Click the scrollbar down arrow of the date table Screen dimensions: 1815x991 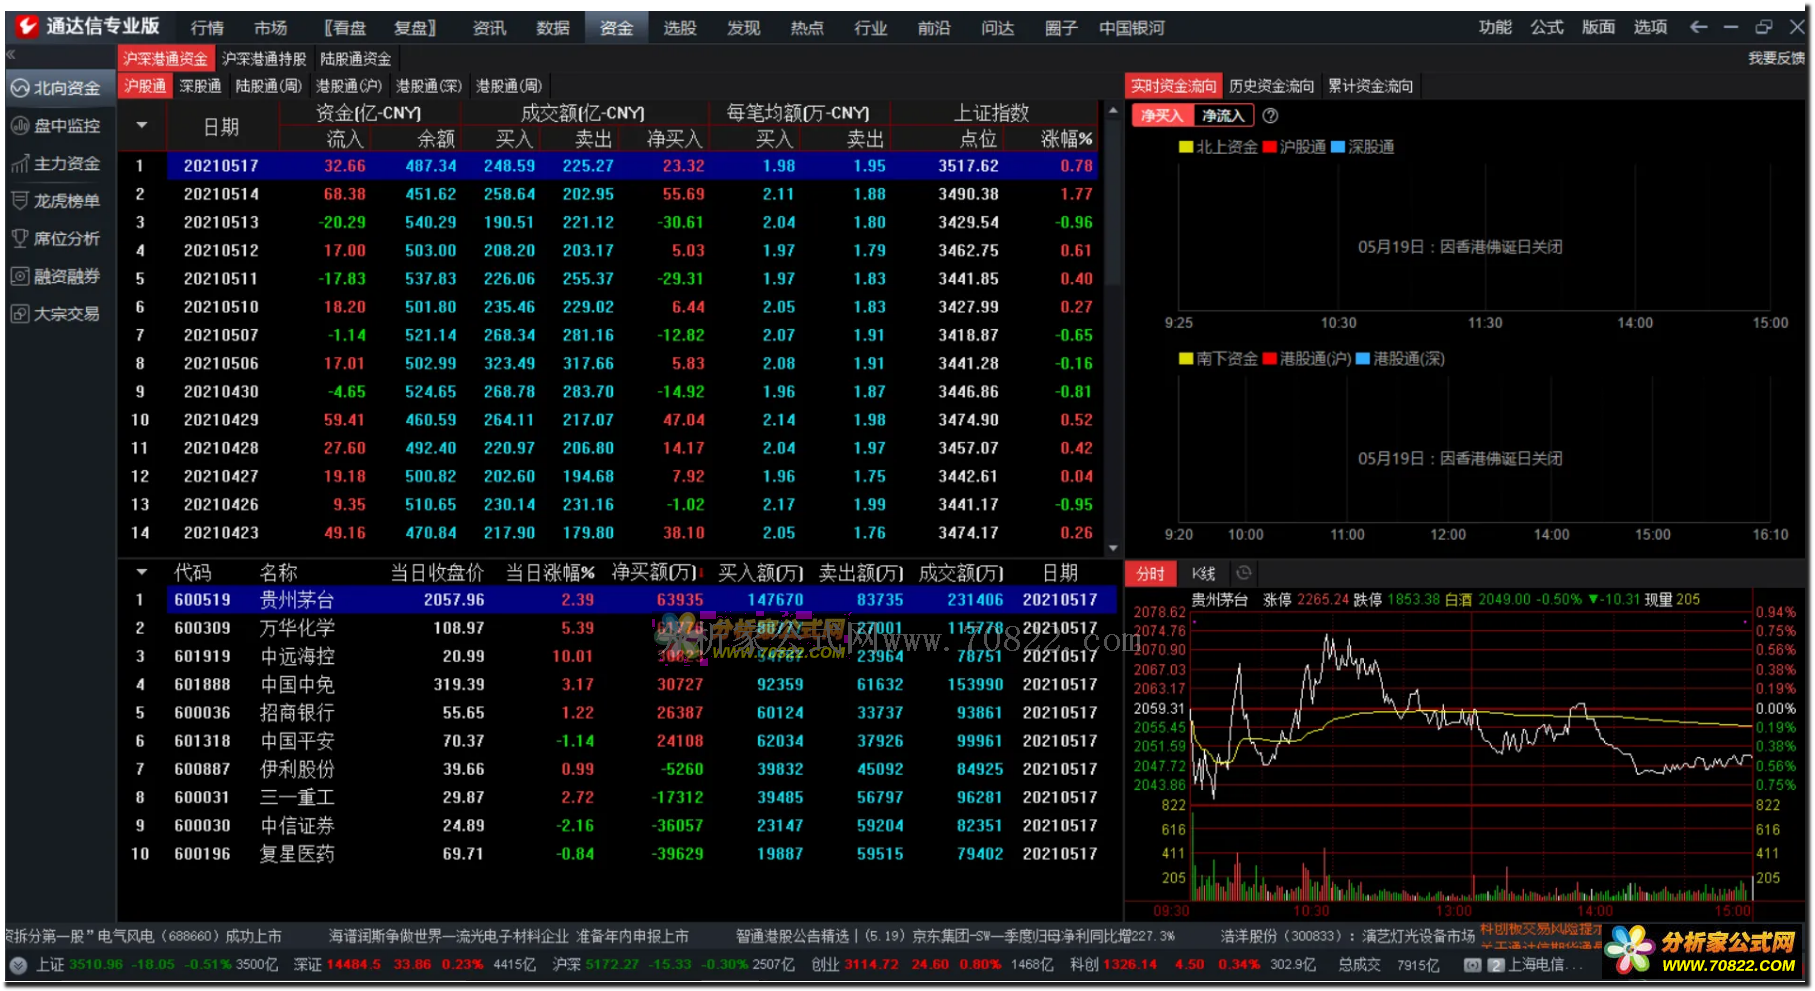coord(1112,548)
